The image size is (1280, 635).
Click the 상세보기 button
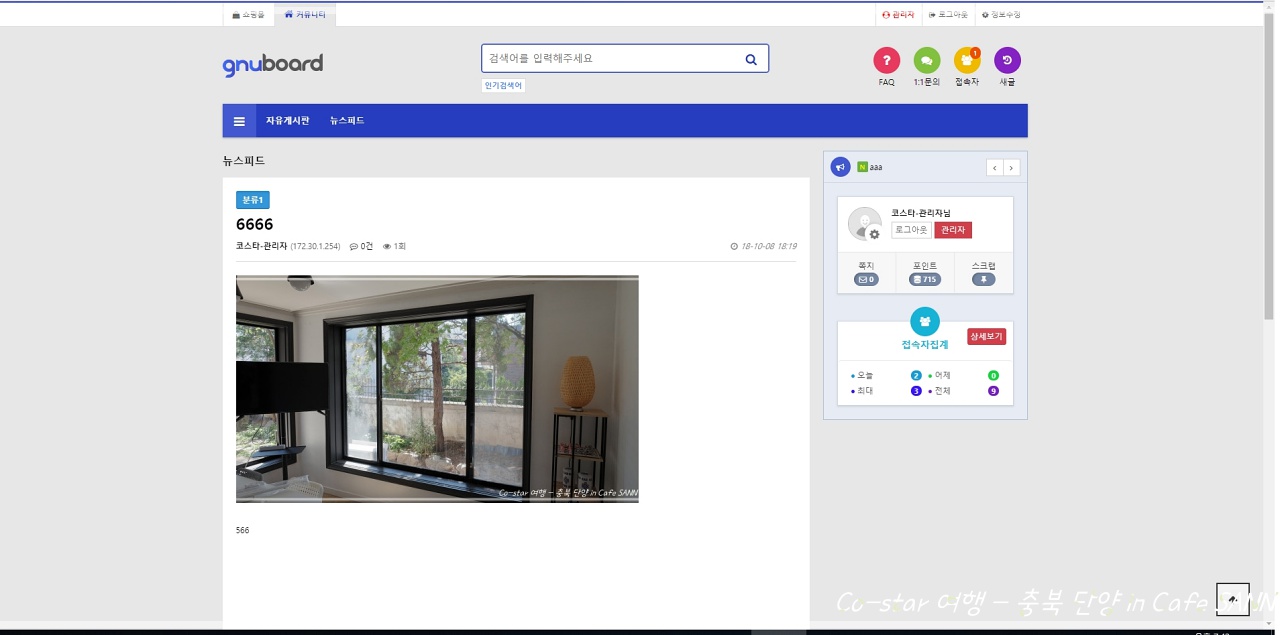click(x=986, y=337)
